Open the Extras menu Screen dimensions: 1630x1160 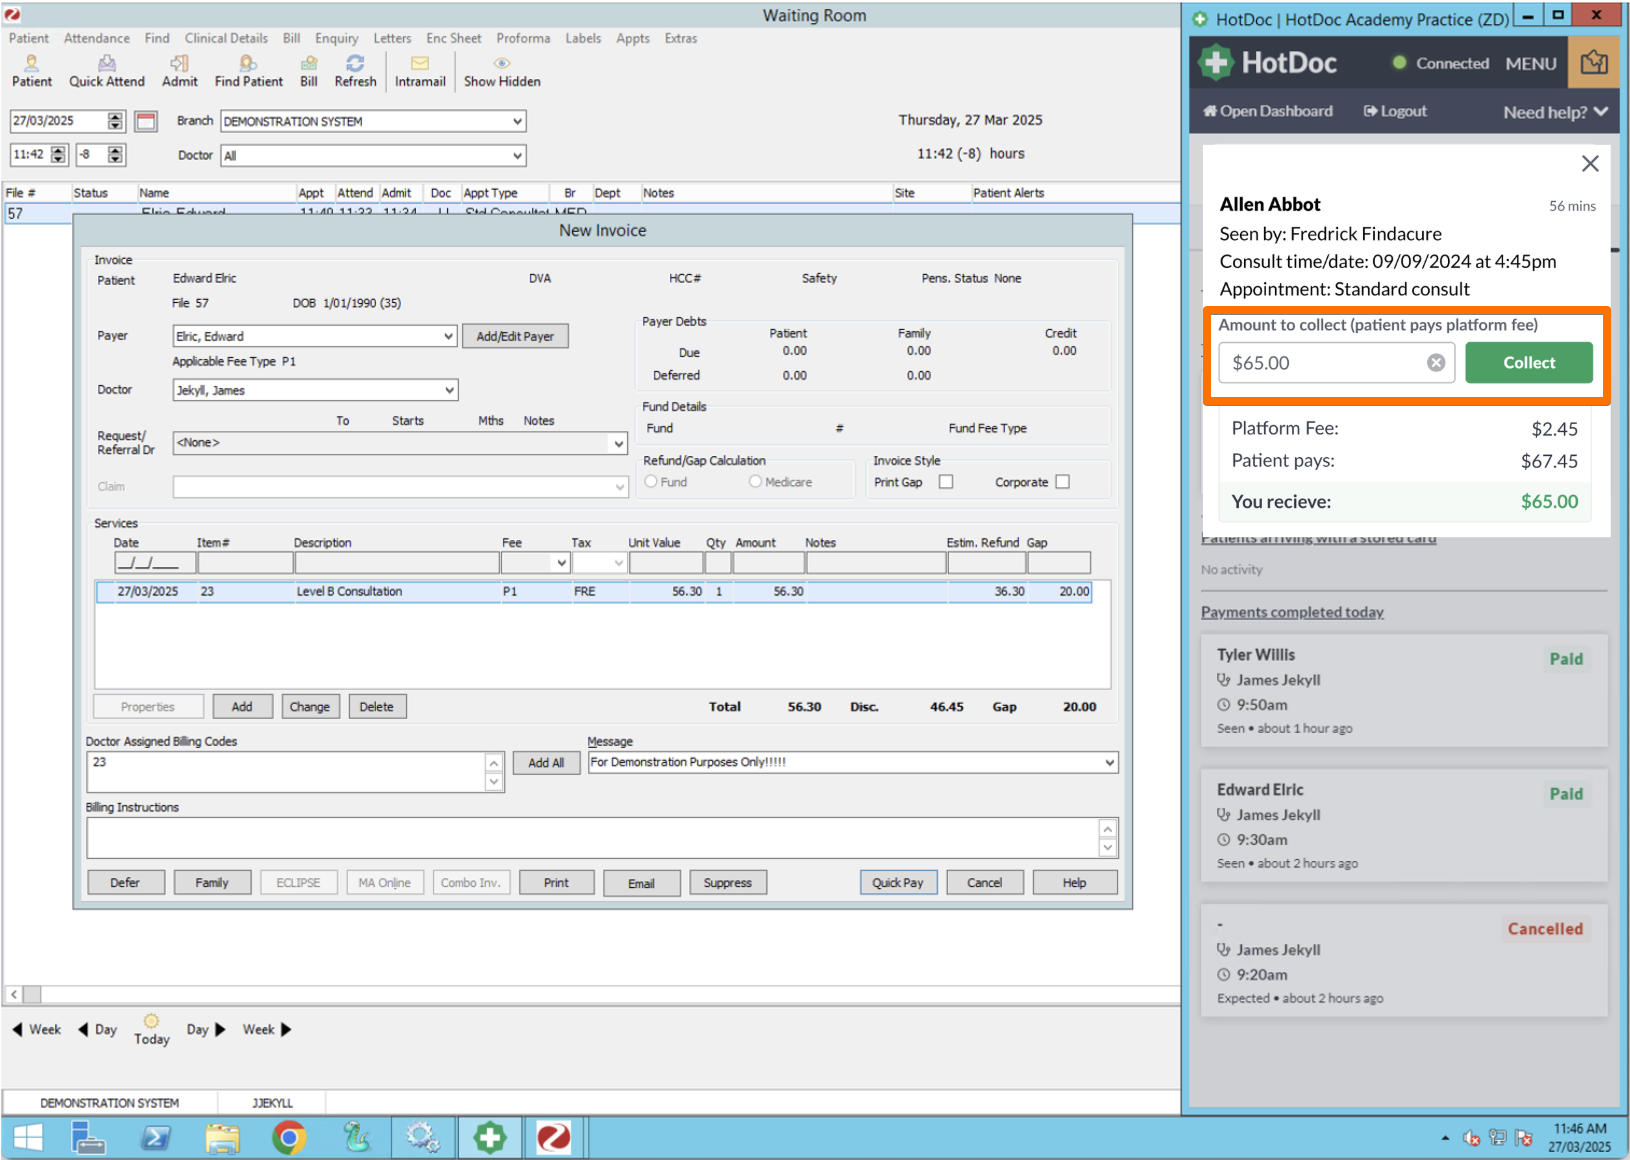681,38
